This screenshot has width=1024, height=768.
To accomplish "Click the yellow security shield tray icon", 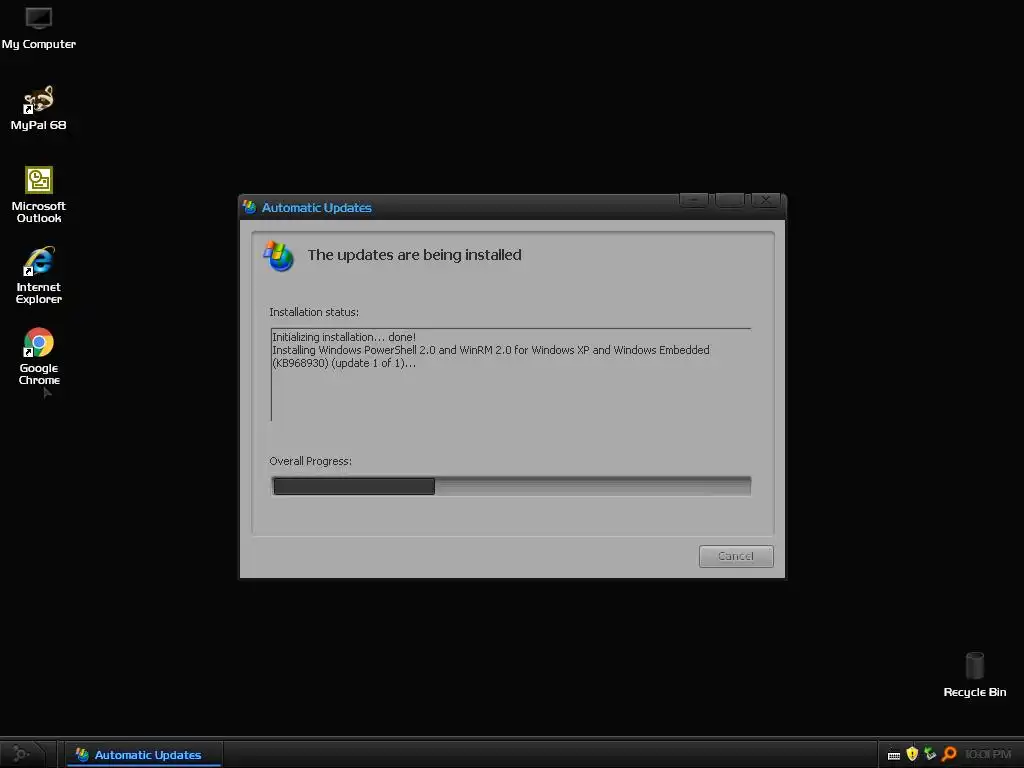I will tap(912, 754).
